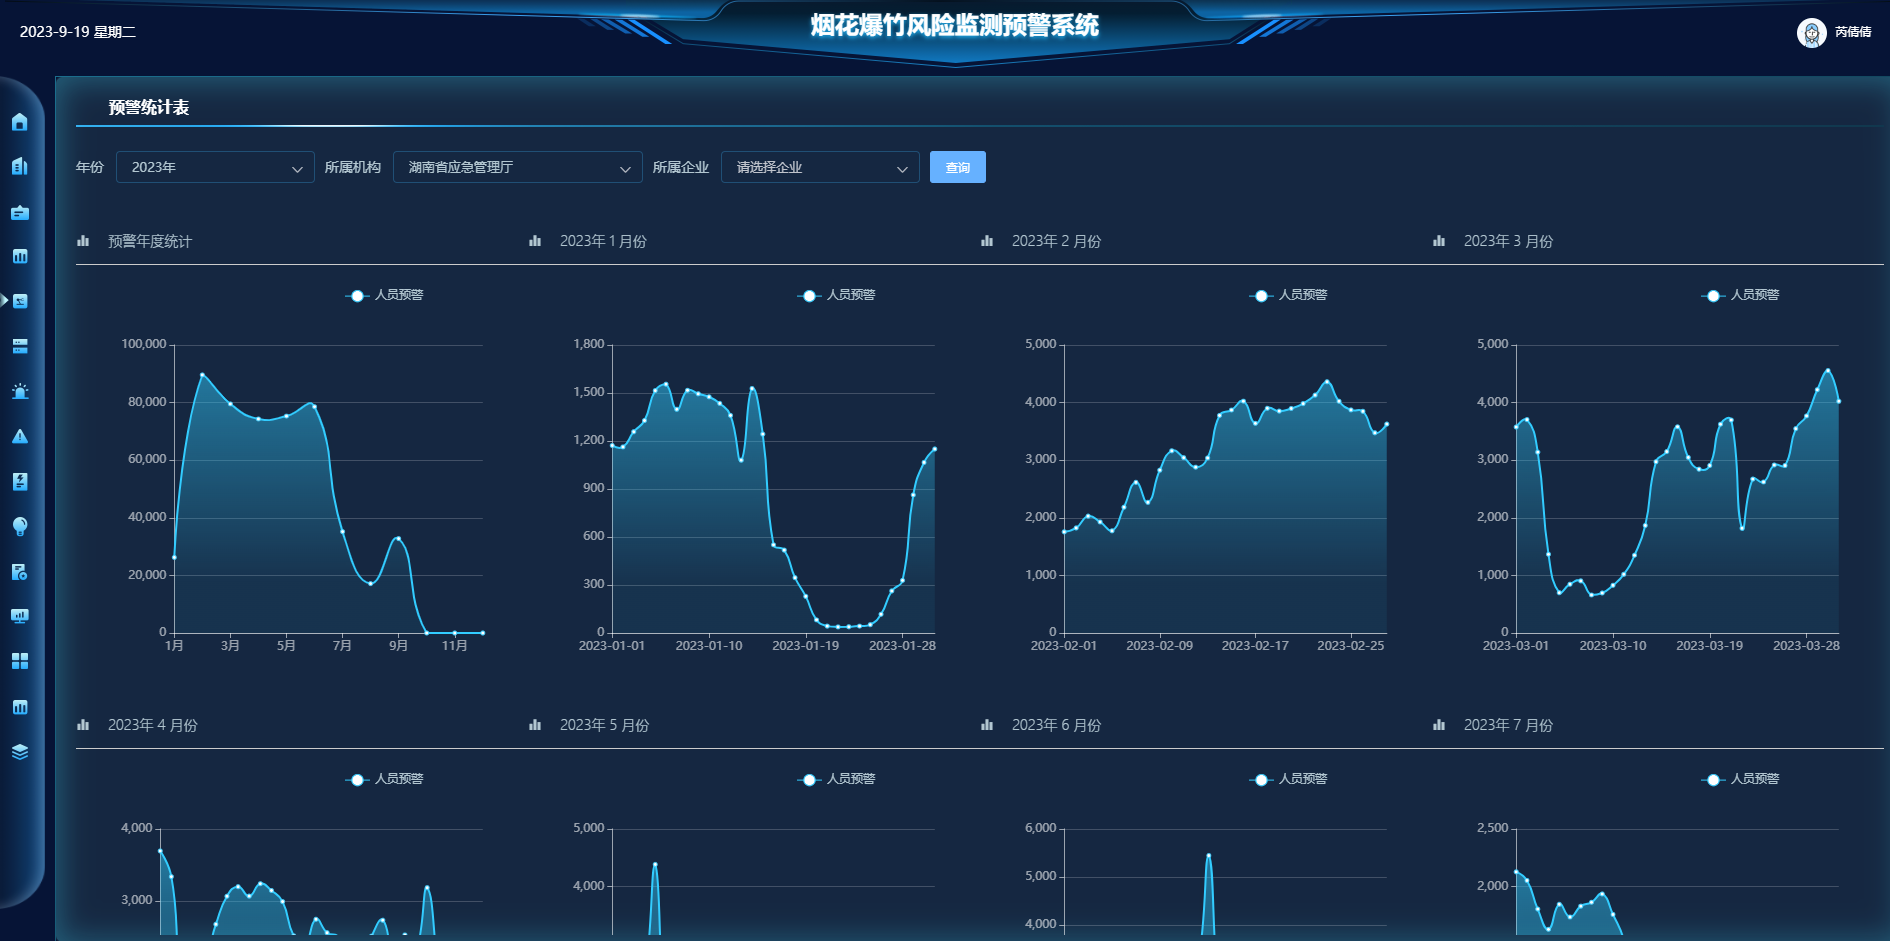Click the 所属机构 field label
Screen dimensions: 1890x941
pos(353,167)
